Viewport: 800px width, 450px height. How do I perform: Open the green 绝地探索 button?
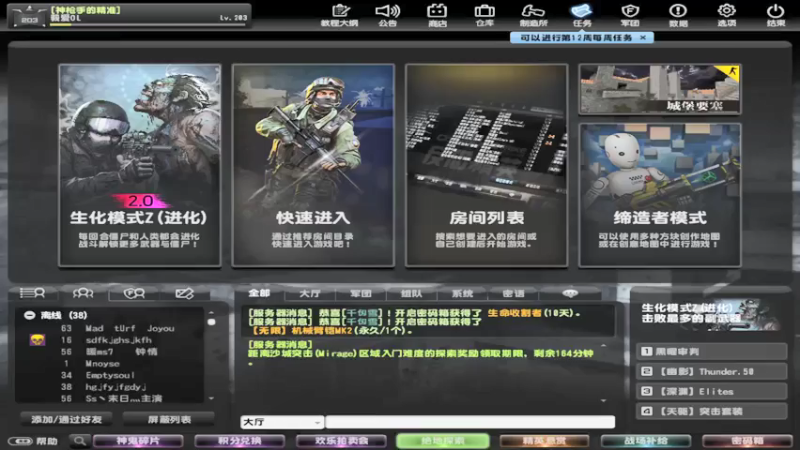442,441
